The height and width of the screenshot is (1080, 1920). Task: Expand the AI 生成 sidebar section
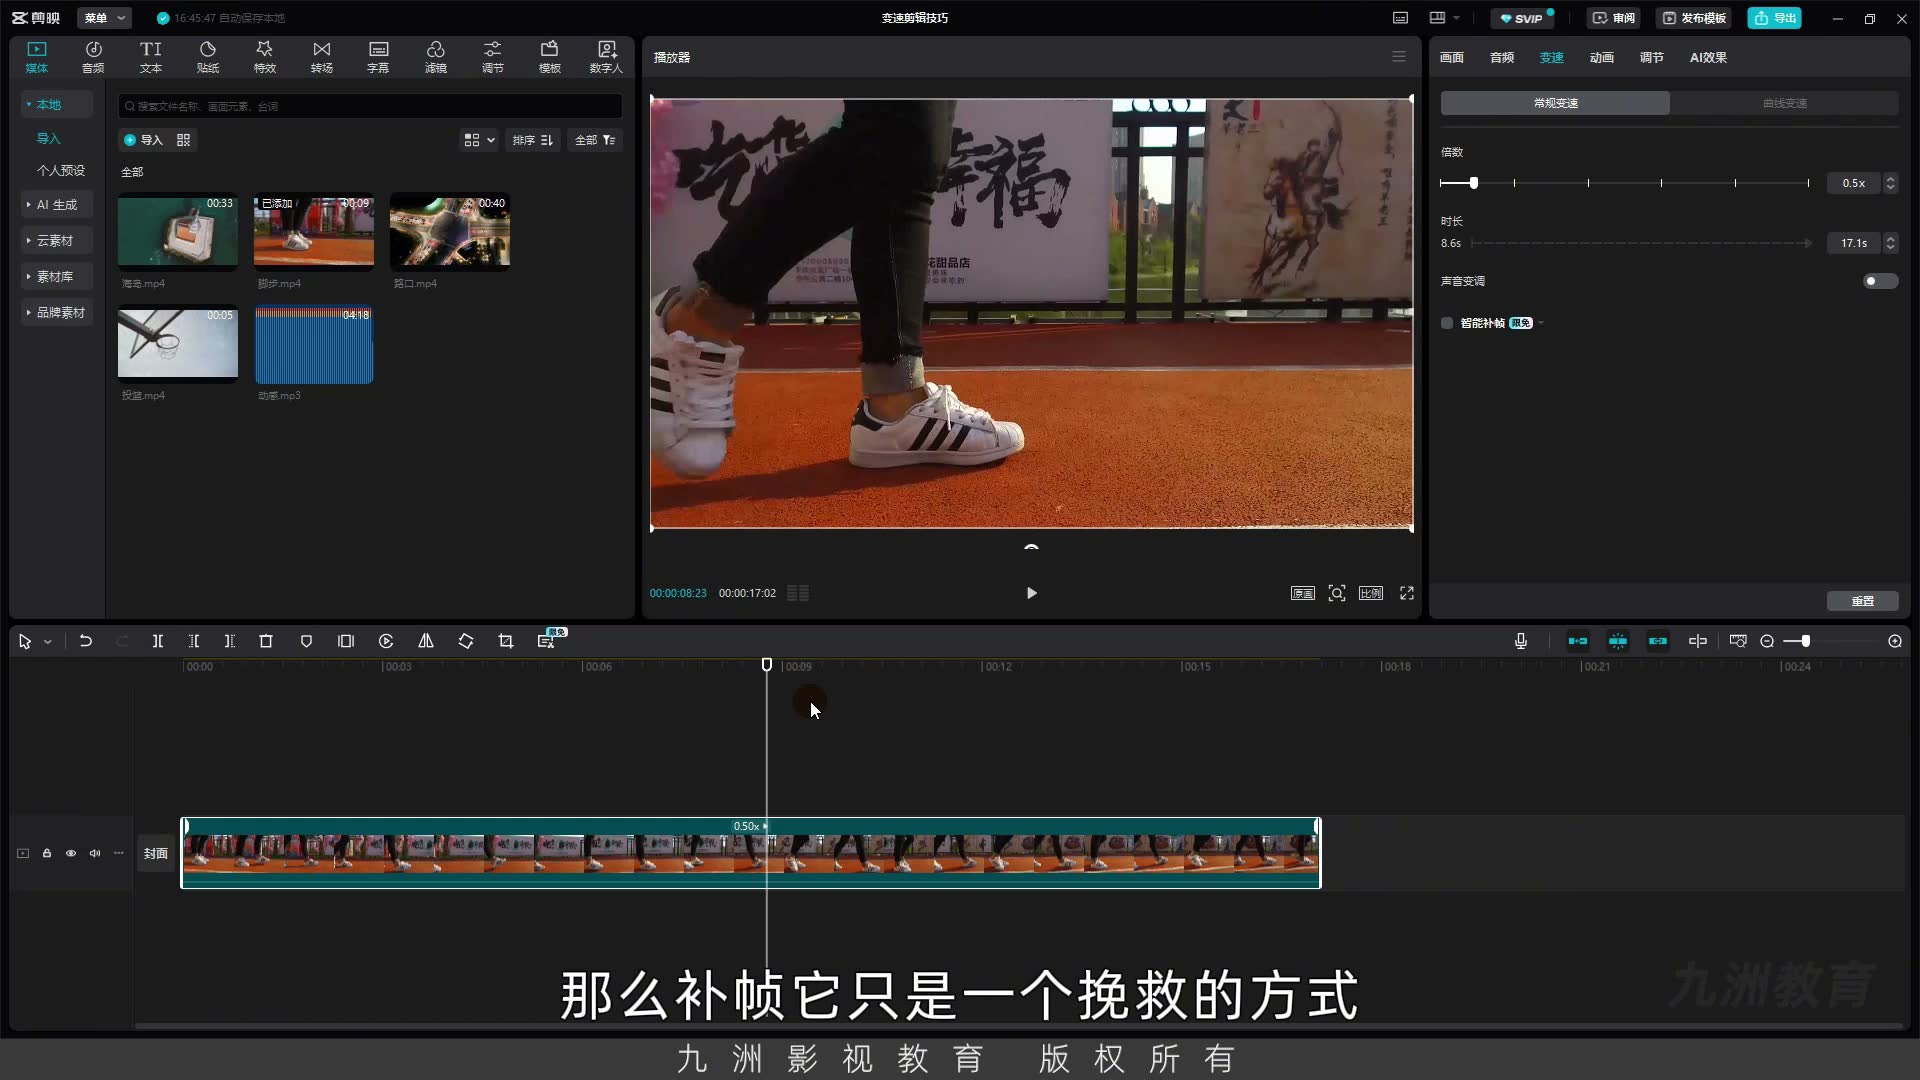click(57, 204)
